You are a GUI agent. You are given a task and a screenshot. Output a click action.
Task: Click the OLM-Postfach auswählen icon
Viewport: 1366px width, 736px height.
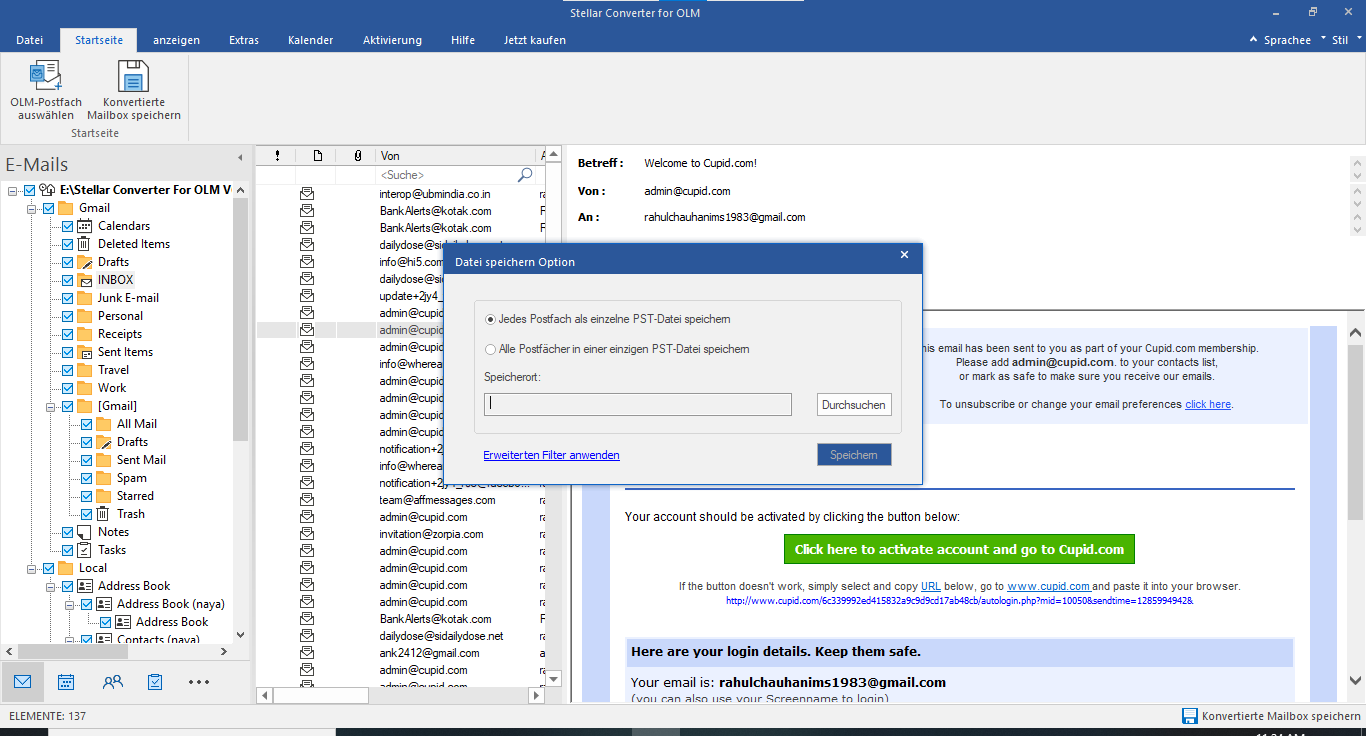[x=46, y=77]
